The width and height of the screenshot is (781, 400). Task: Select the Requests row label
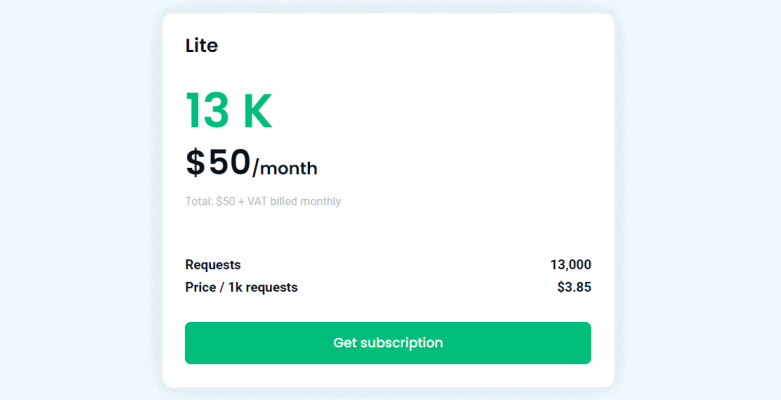pyautogui.click(x=213, y=265)
